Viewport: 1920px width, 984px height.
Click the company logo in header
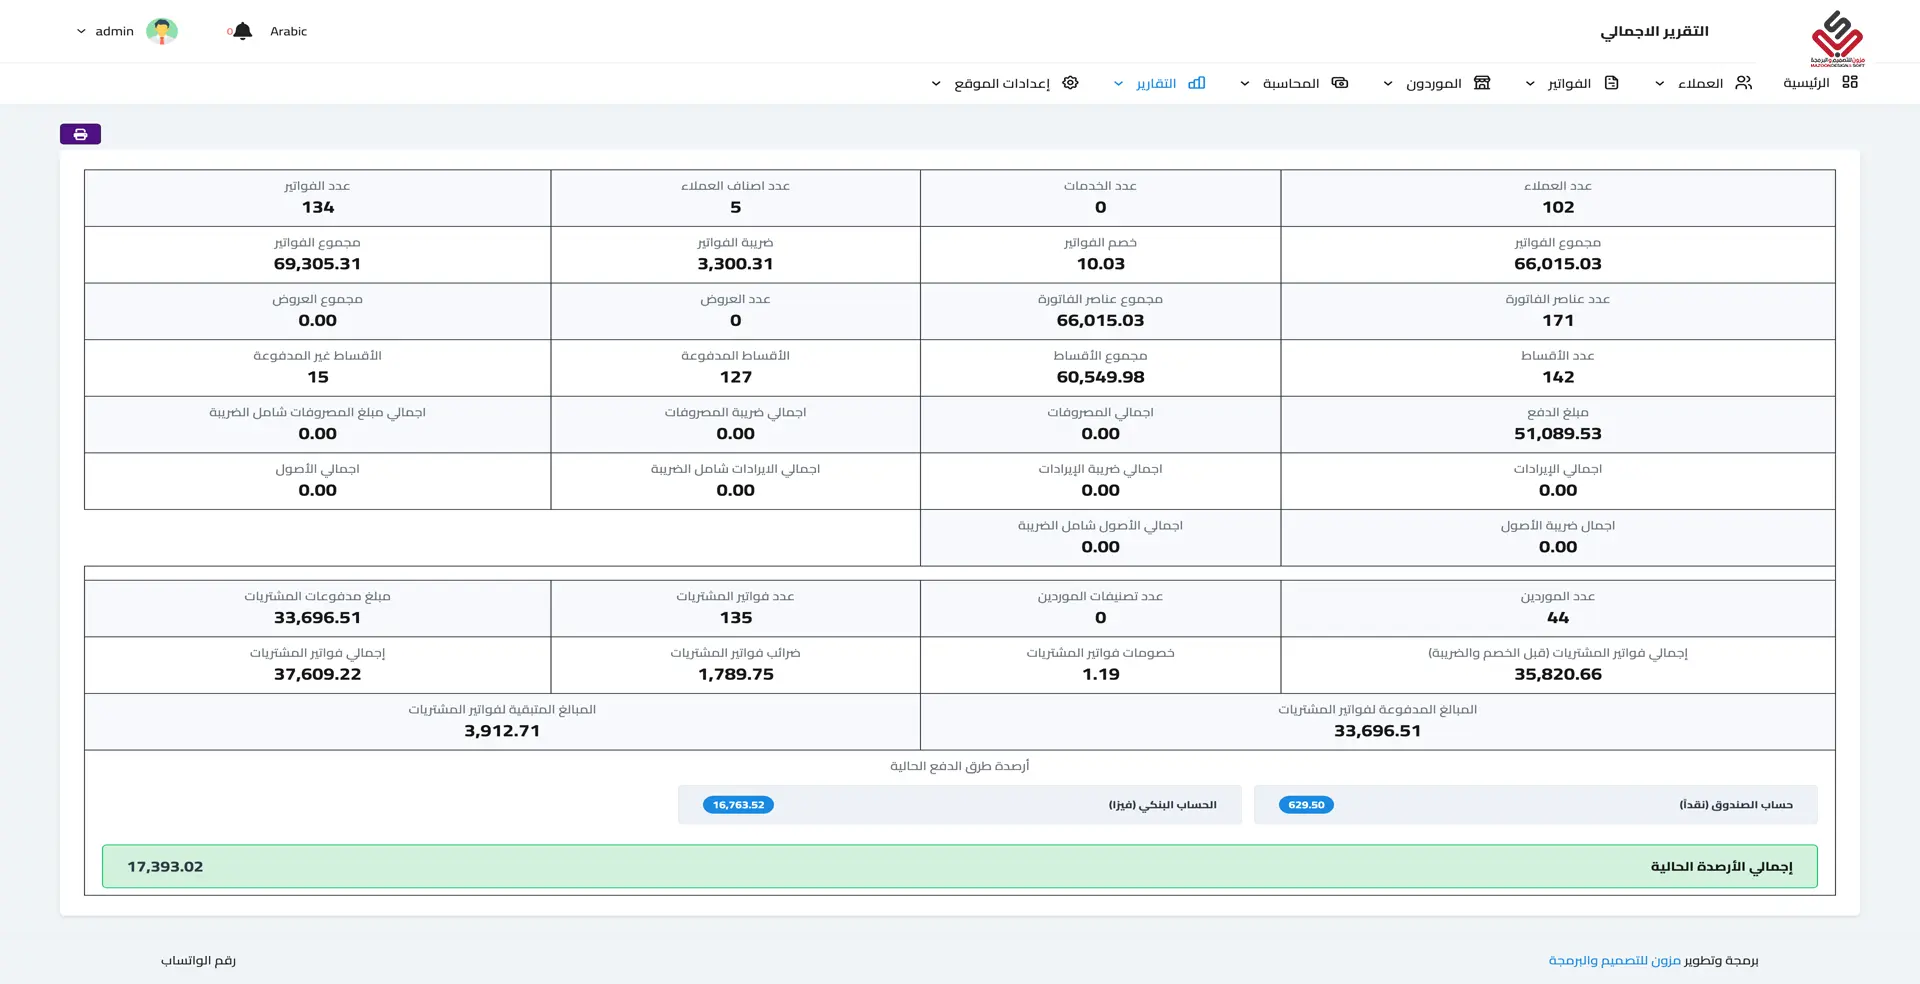[1837, 38]
